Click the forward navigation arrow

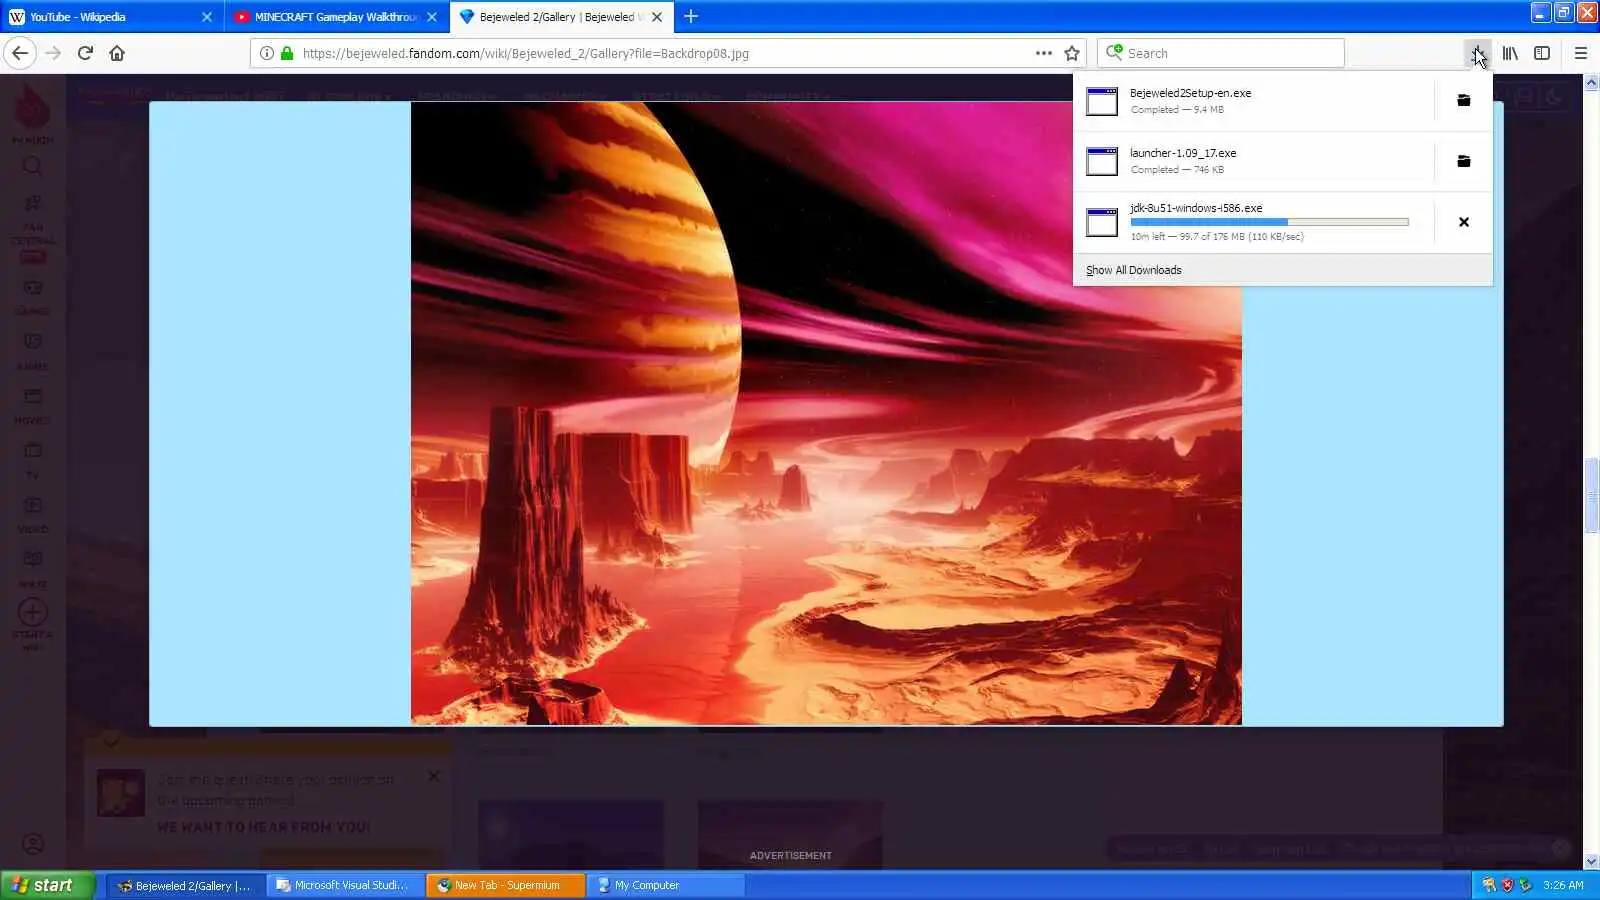54,53
